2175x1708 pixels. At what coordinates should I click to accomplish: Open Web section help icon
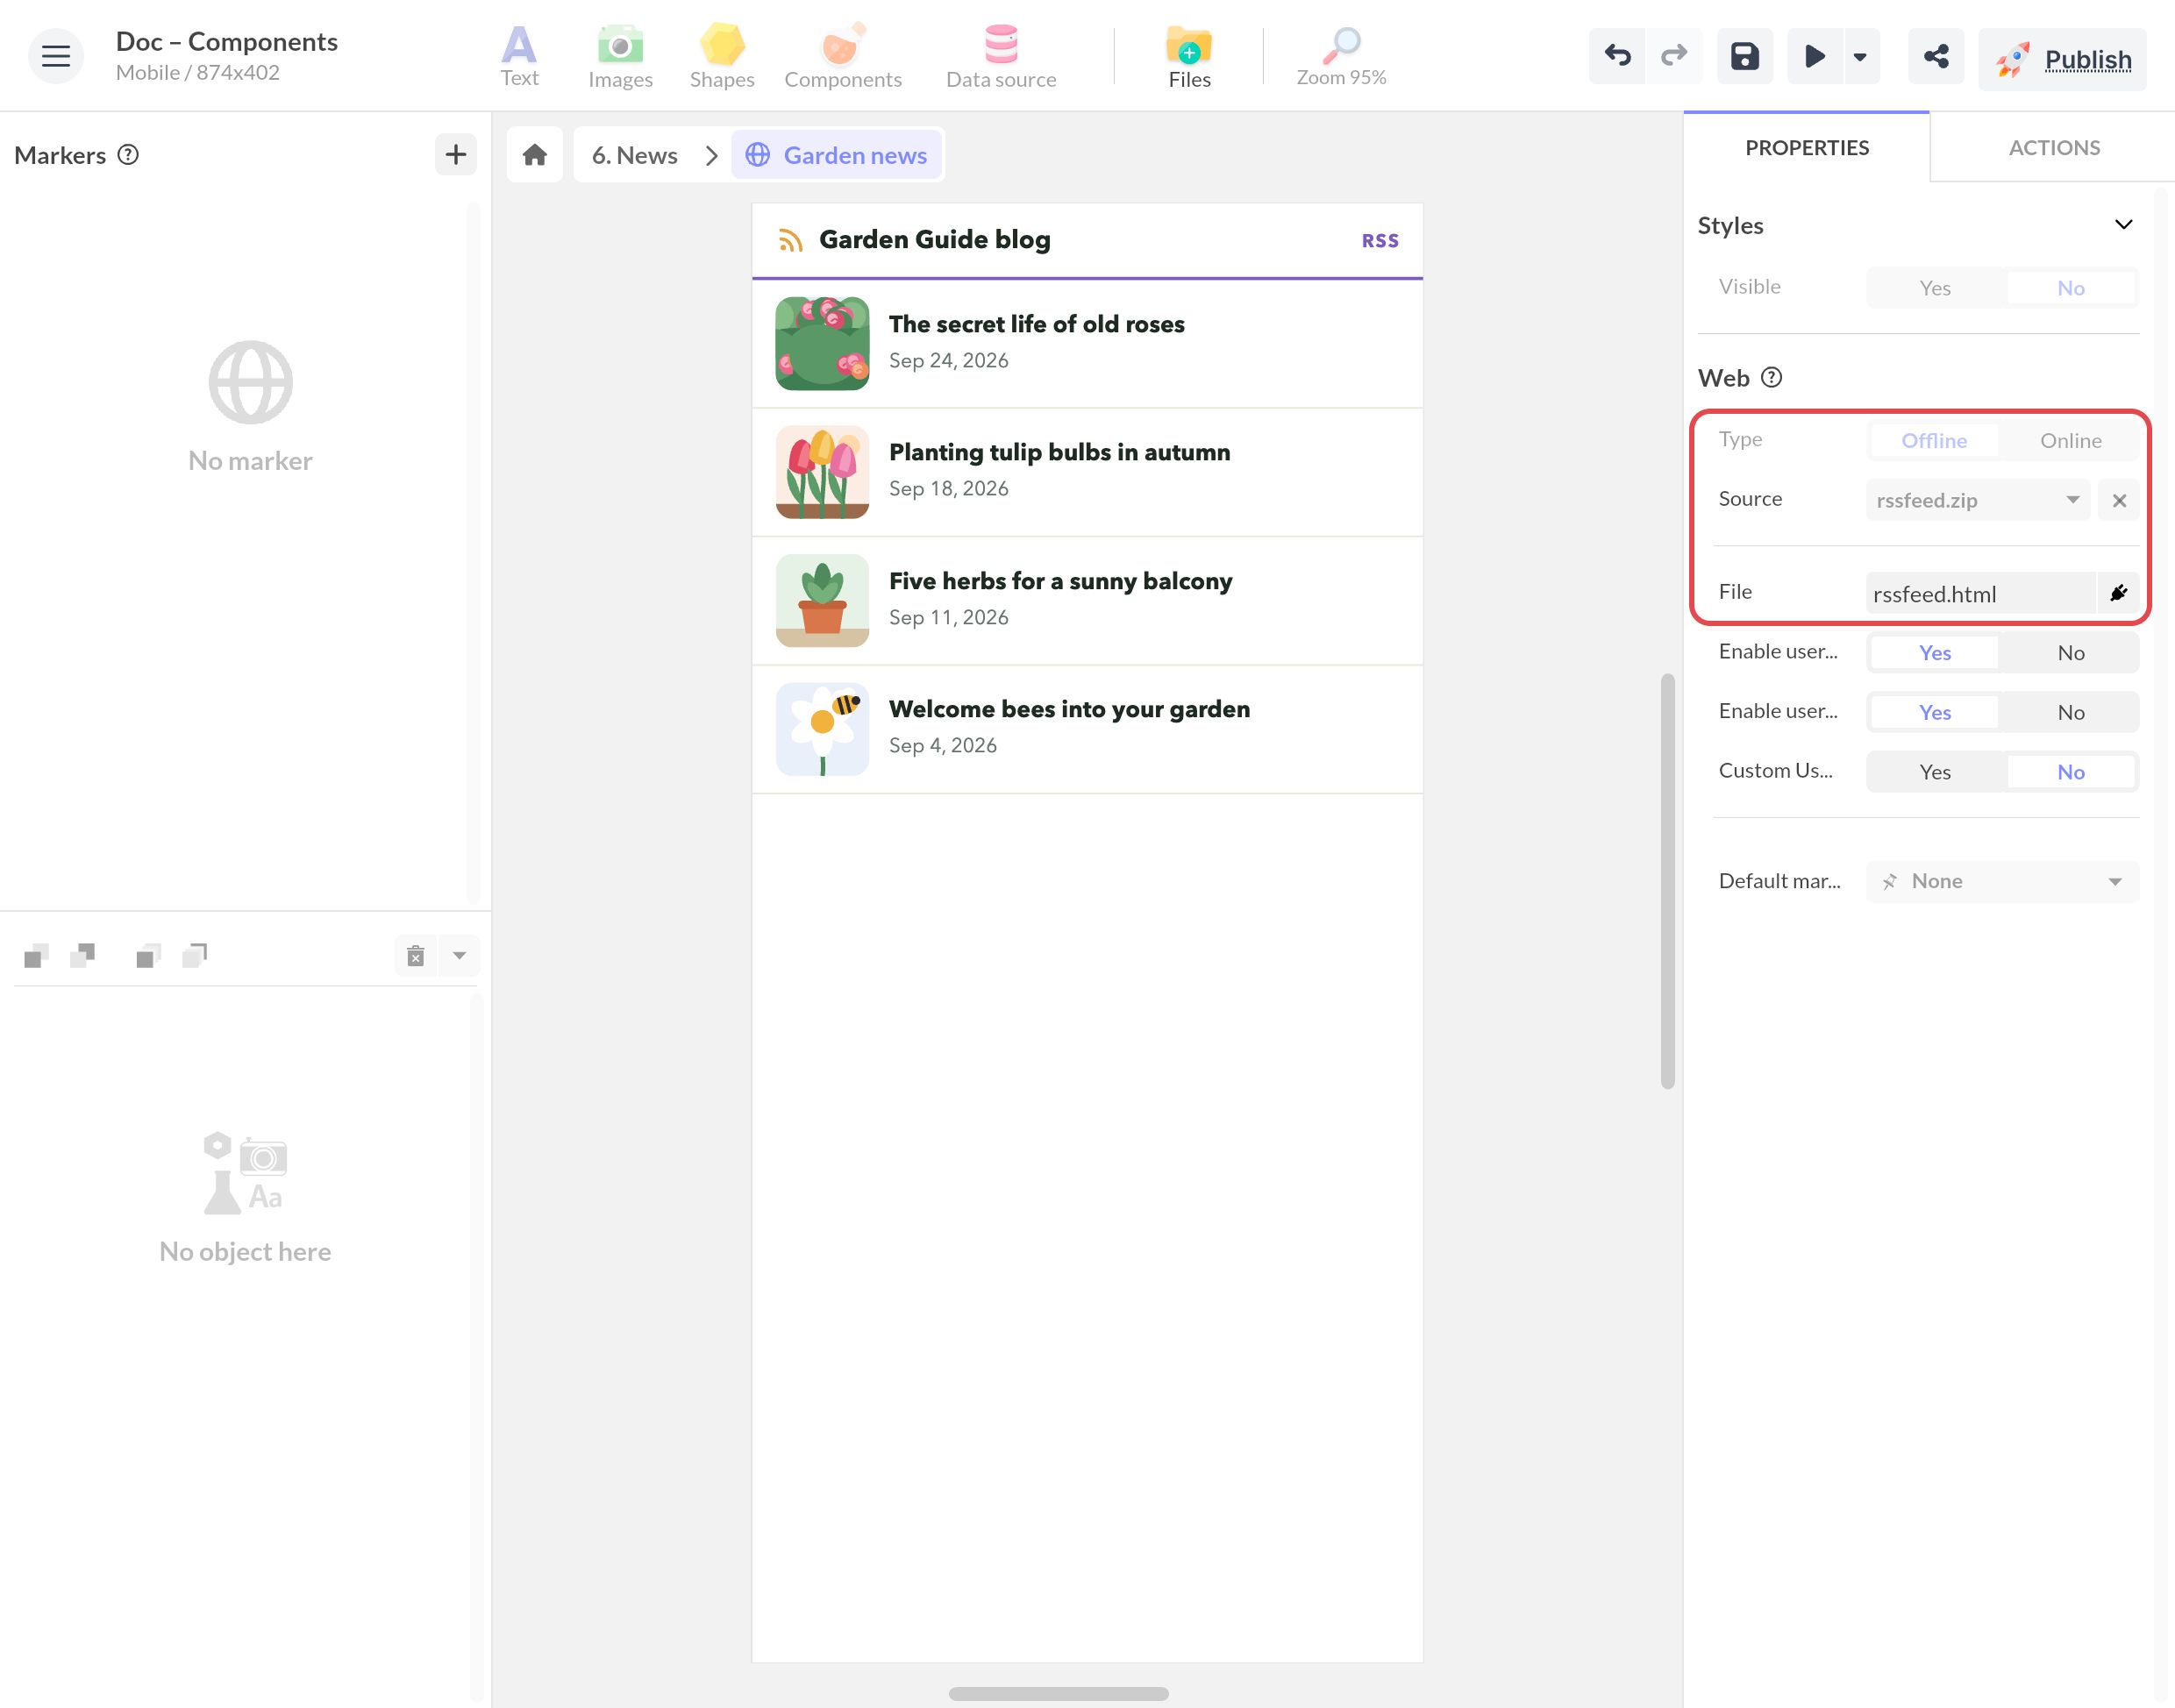tap(1771, 377)
